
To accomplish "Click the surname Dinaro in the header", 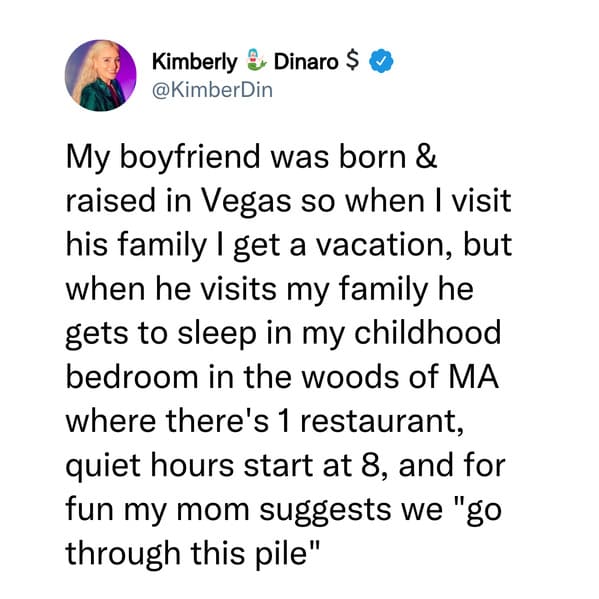I will [306, 62].
